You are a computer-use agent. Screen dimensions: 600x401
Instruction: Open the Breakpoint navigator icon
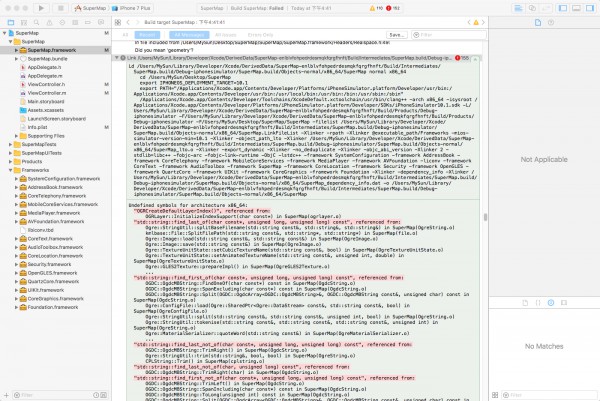tap(88, 23)
